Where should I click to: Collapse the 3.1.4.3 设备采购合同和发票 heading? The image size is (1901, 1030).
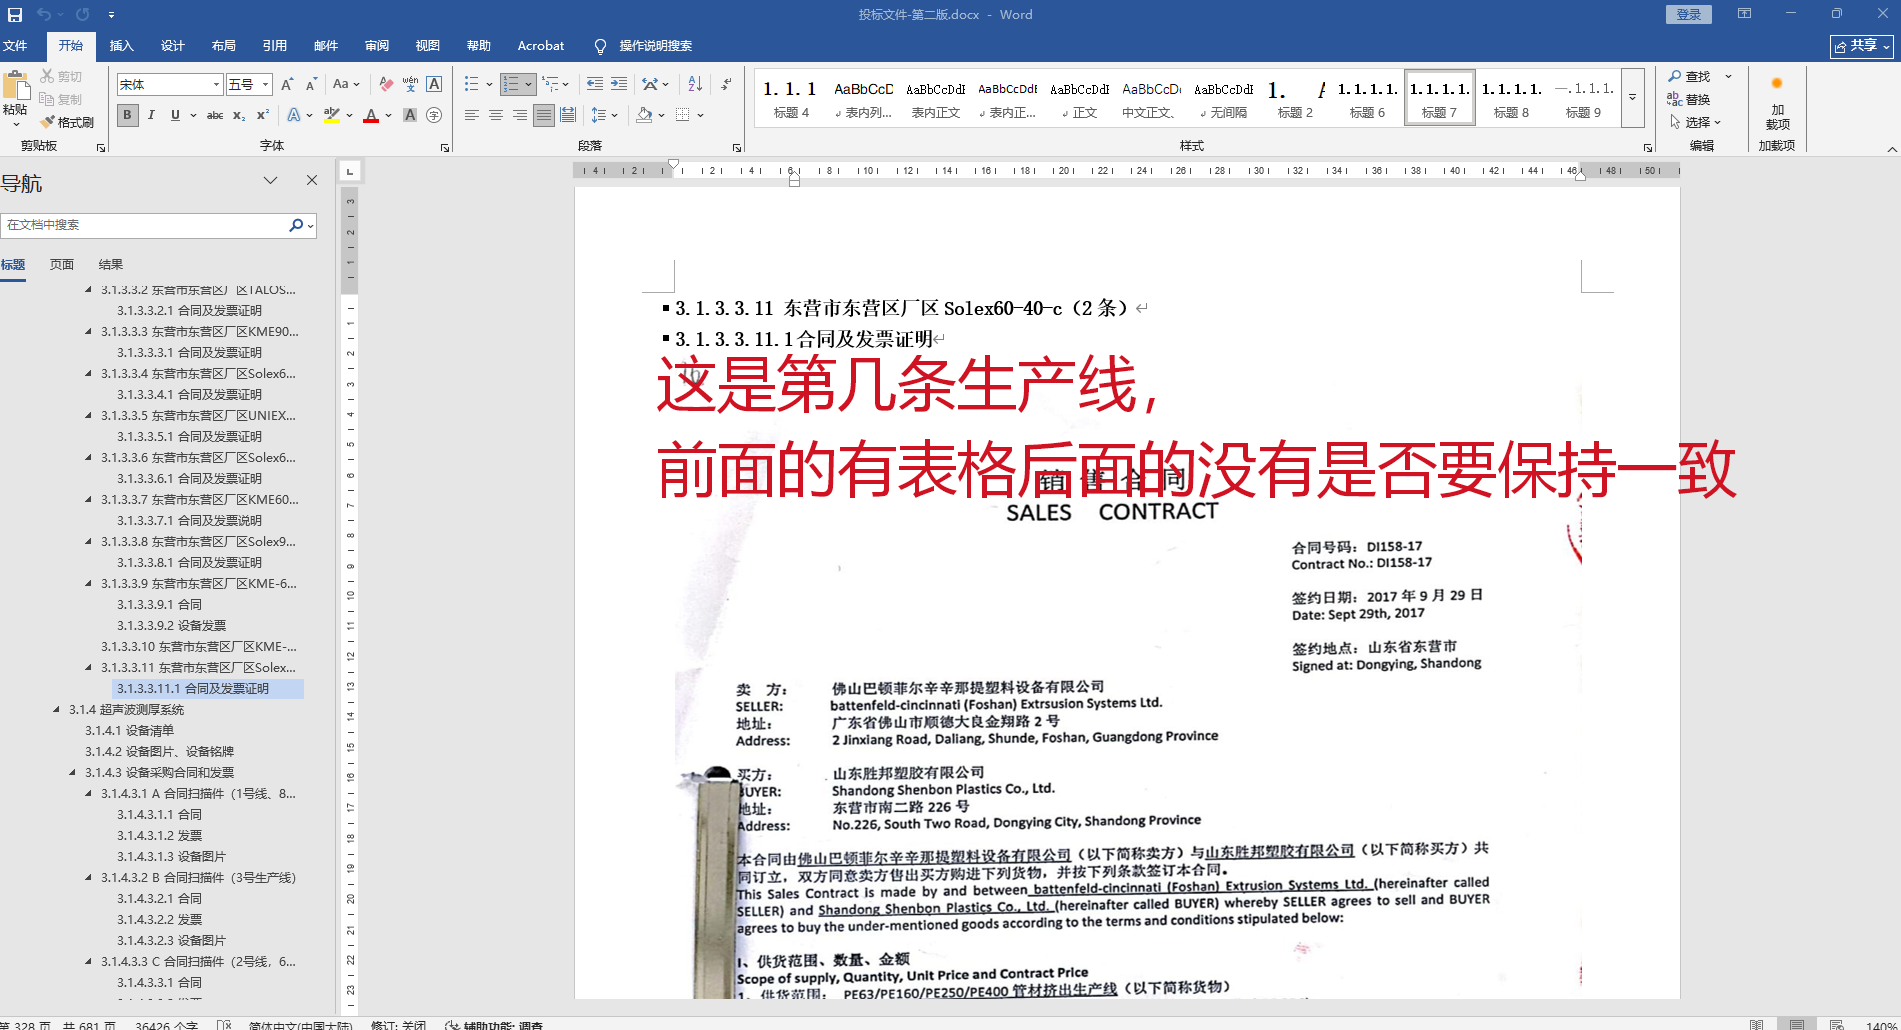pyautogui.click(x=72, y=773)
